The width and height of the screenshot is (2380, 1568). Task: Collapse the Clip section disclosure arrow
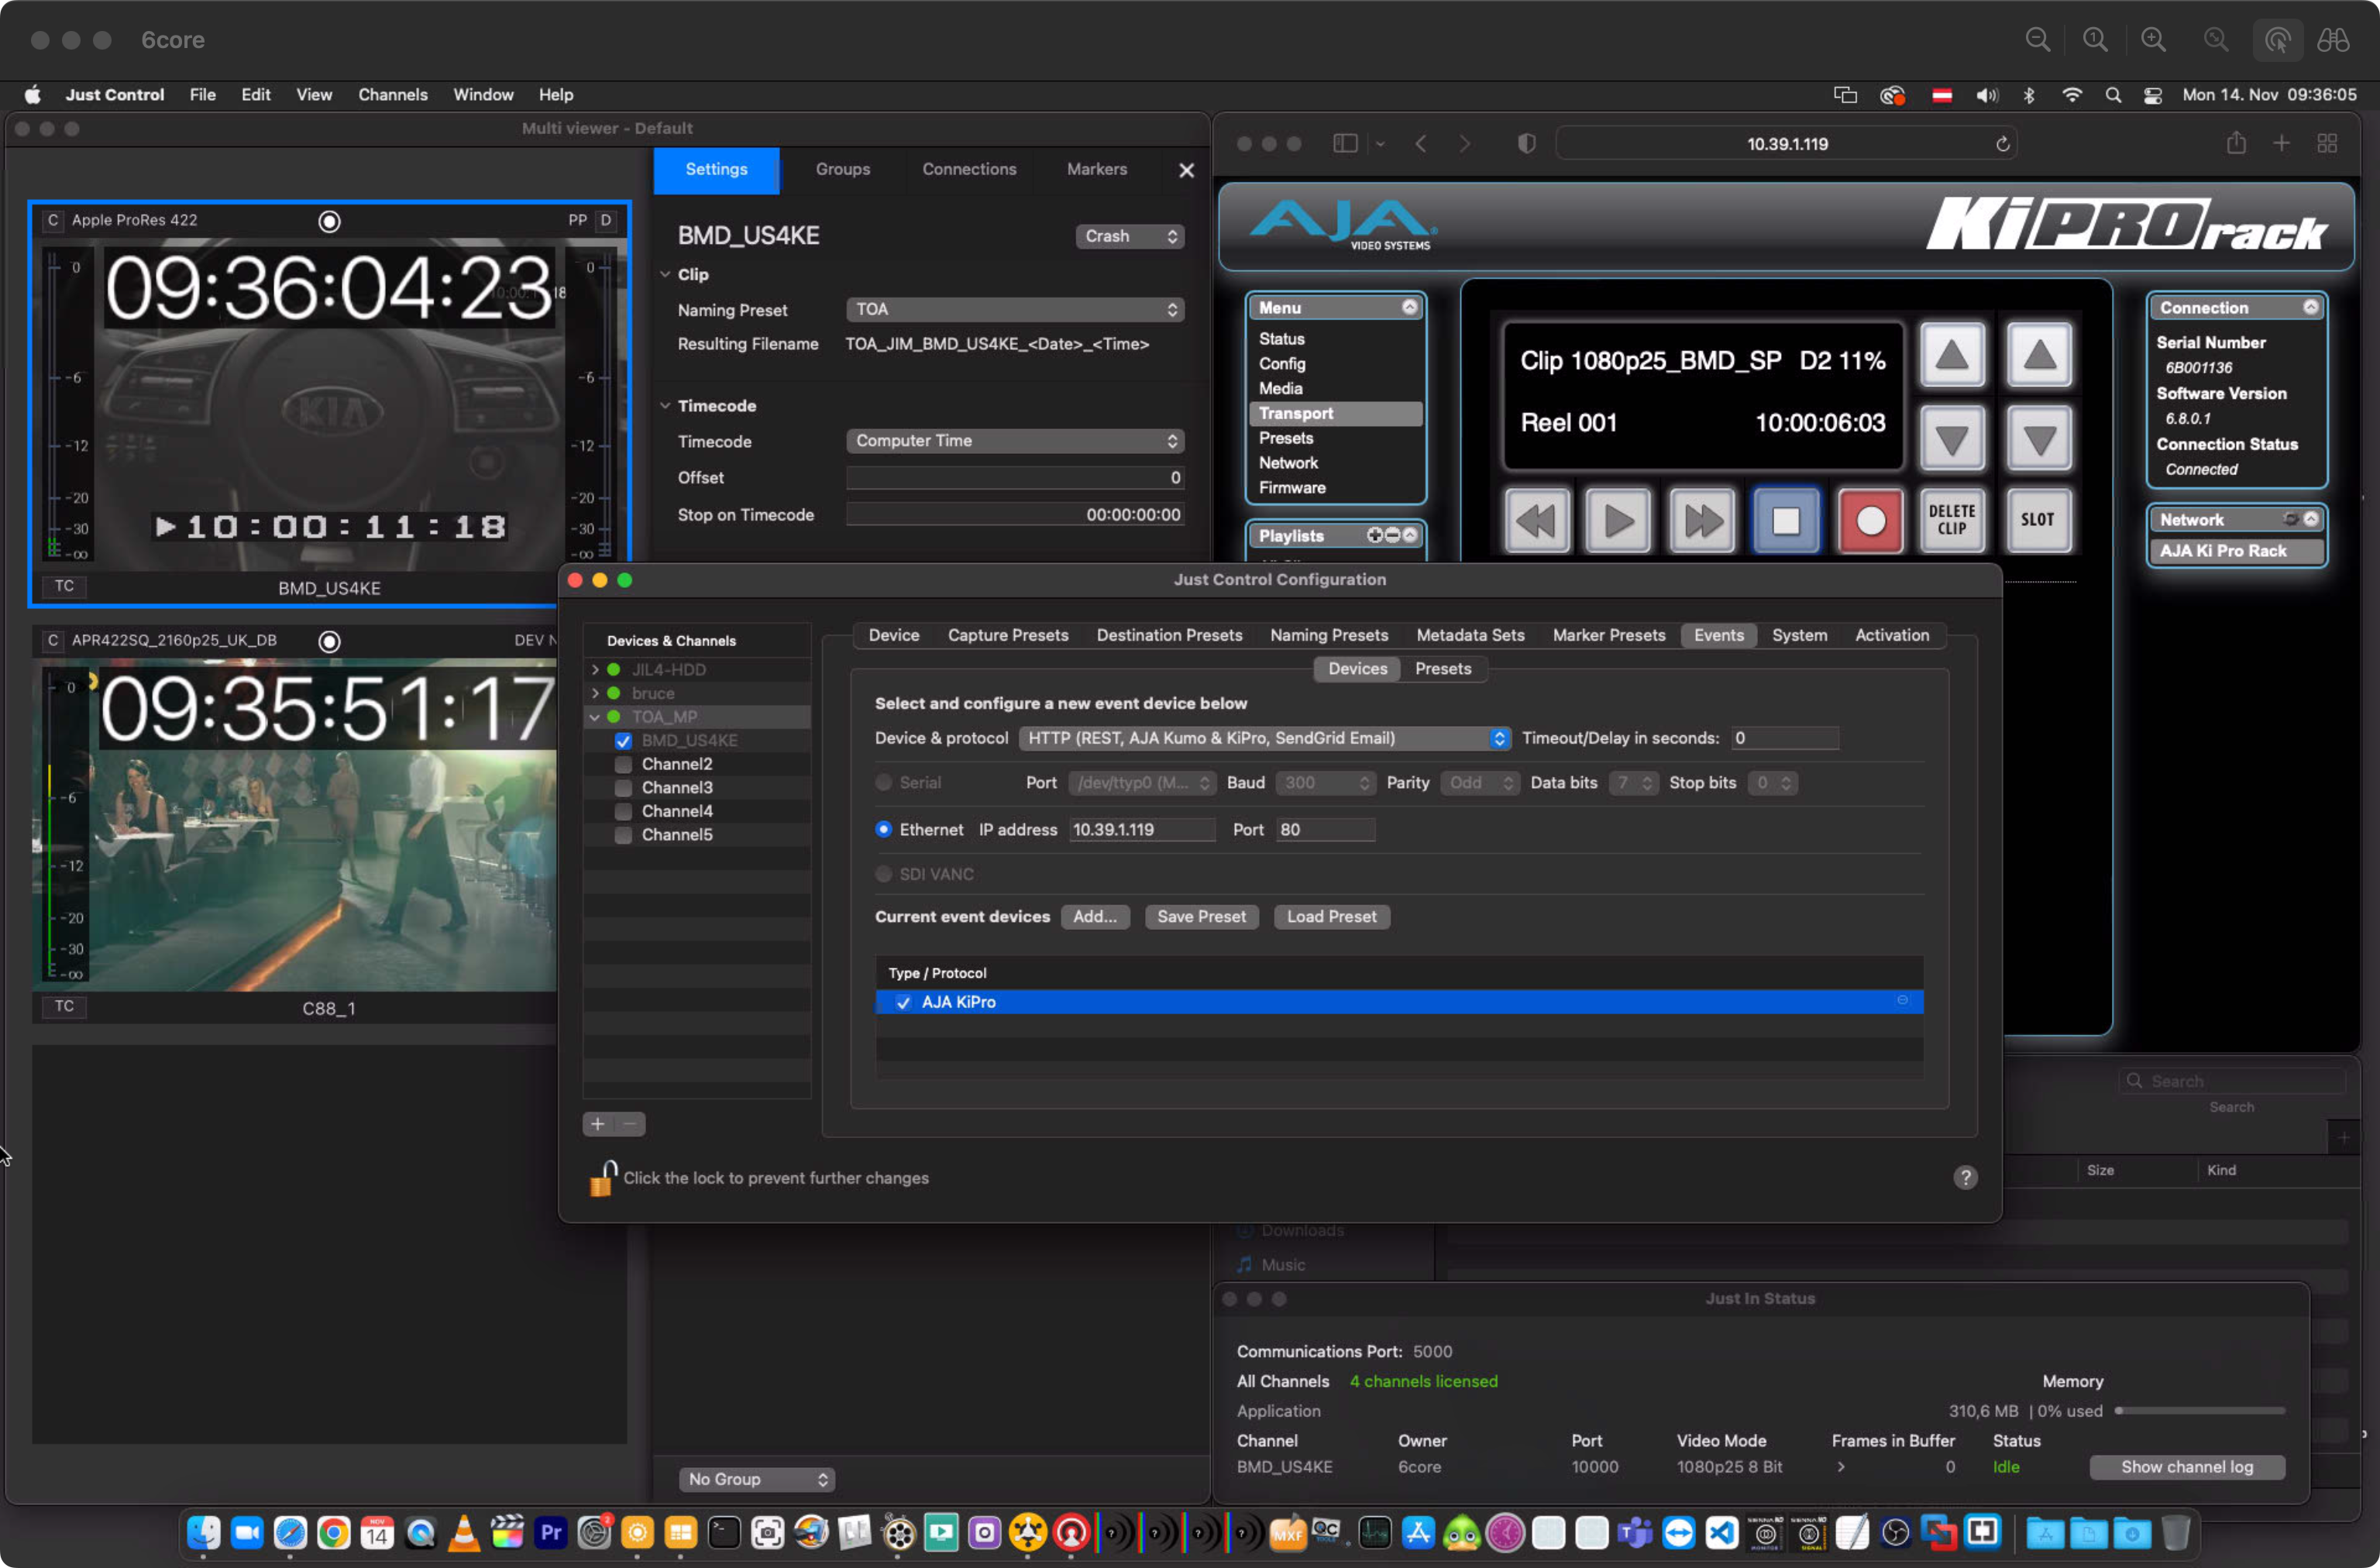pos(665,274)
